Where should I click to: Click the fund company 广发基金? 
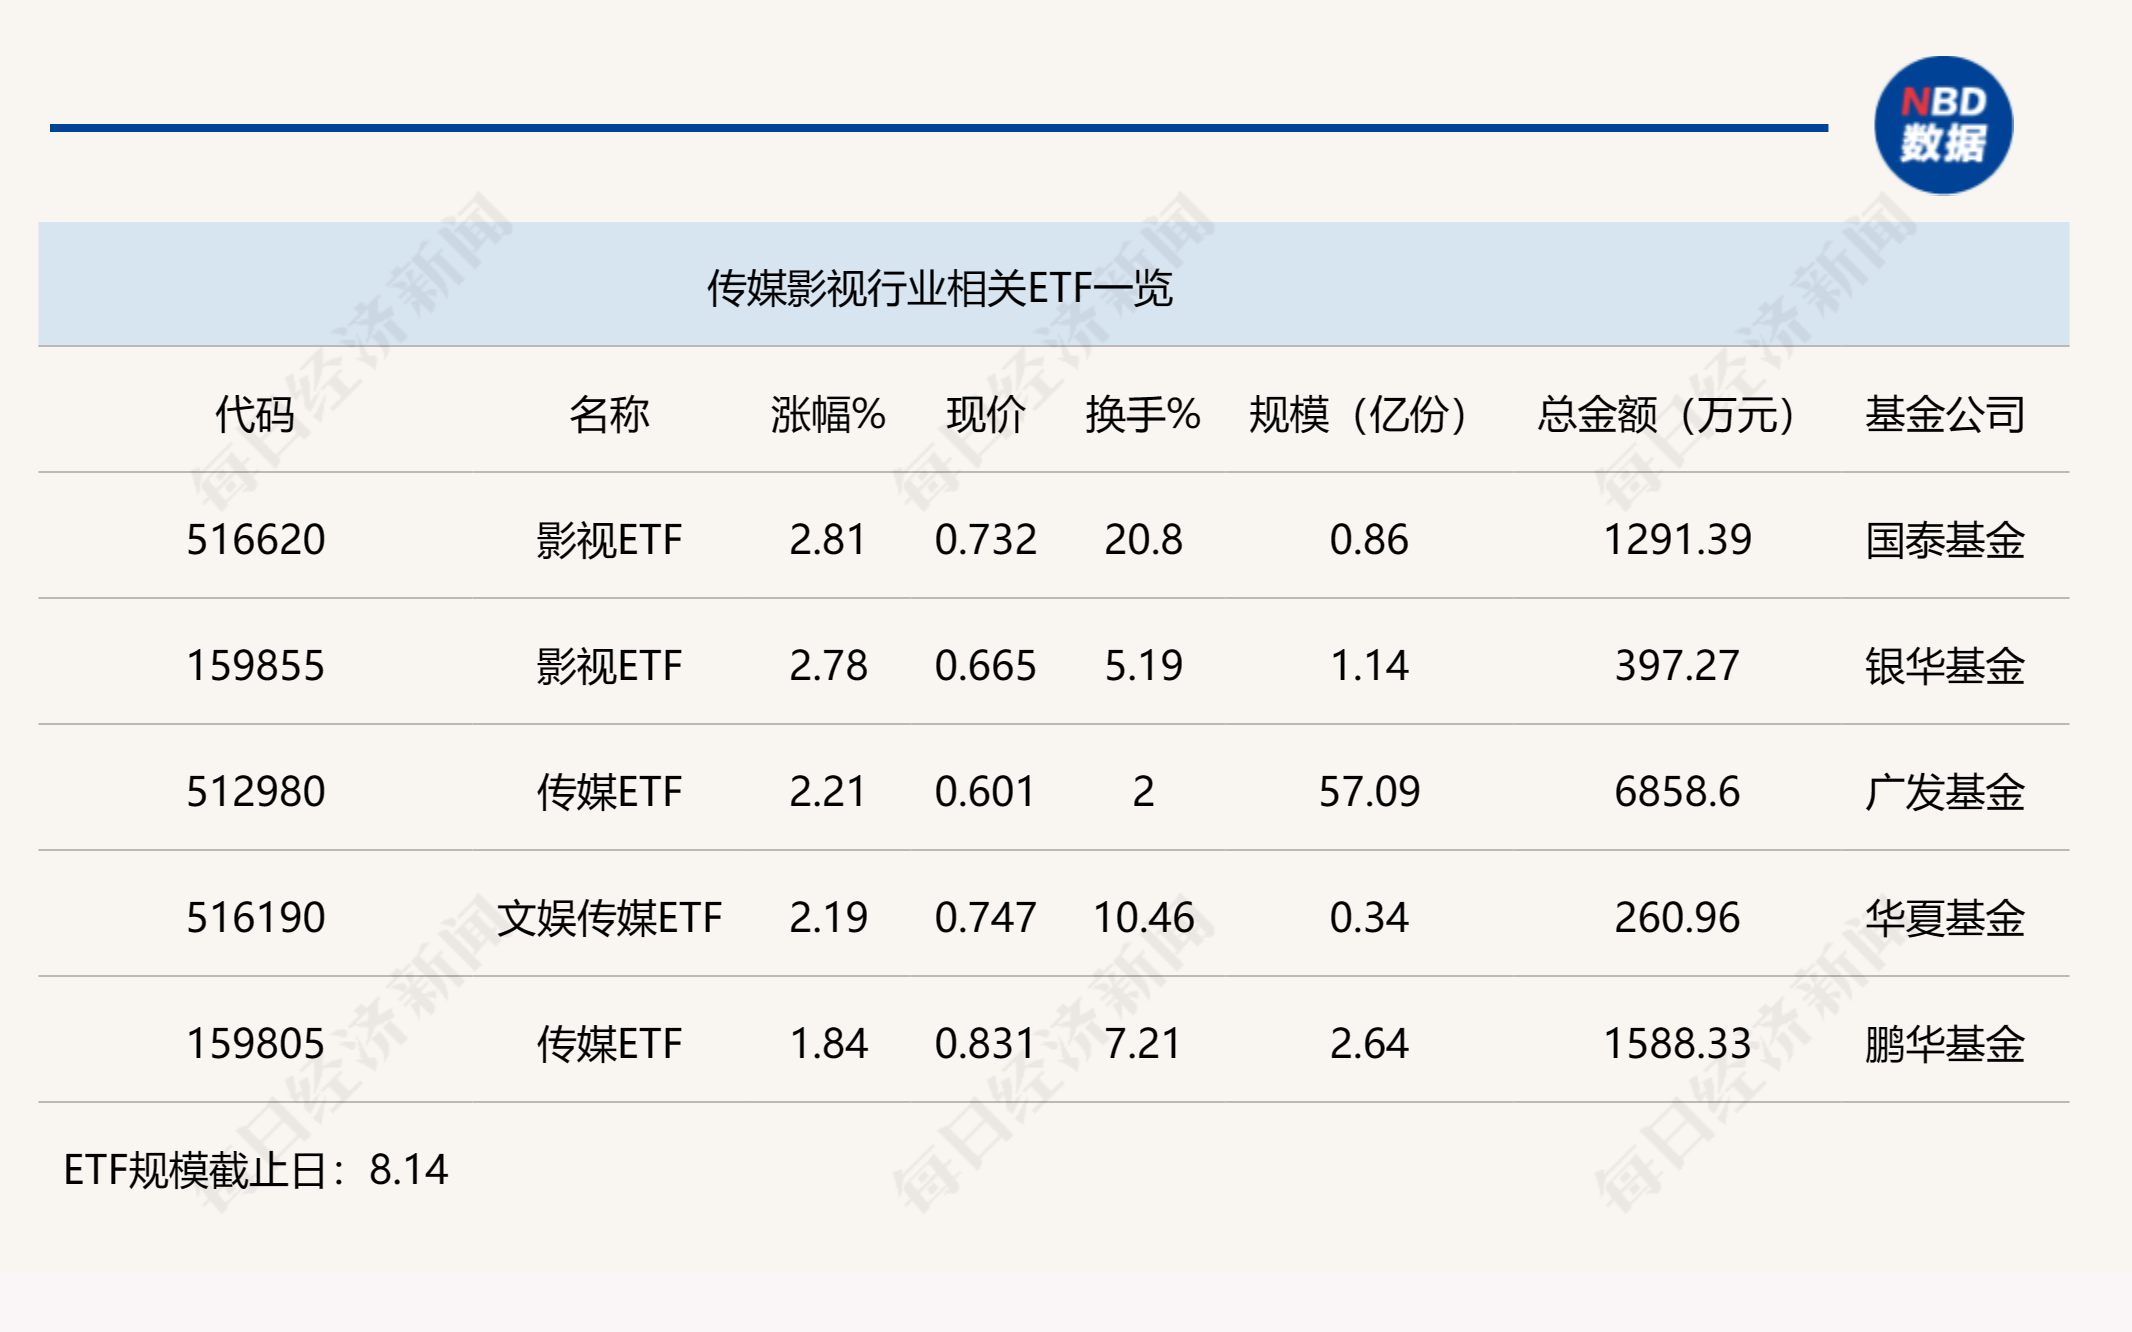pos(1945,792)
